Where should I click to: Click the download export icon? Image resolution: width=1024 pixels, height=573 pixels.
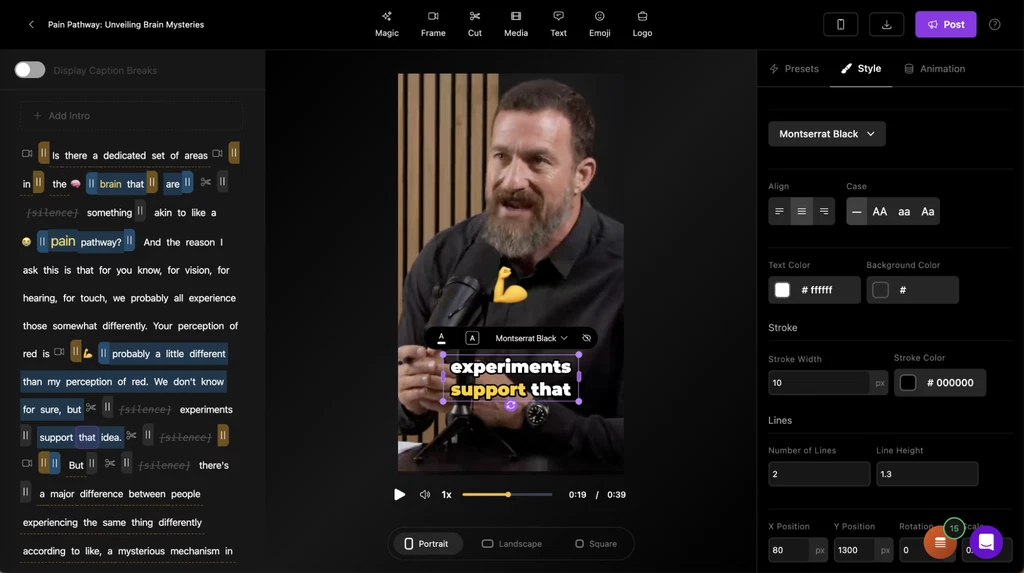(x=886, y=24)
